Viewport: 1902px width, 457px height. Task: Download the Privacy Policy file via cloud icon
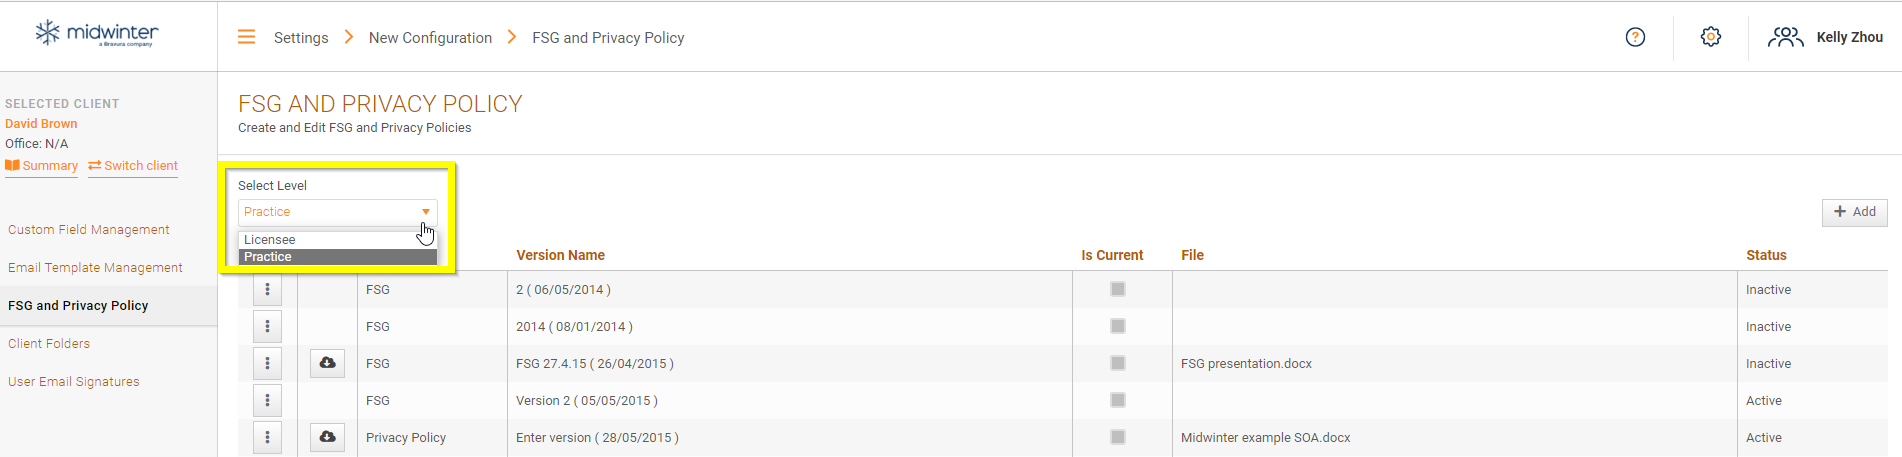point(327,437)
